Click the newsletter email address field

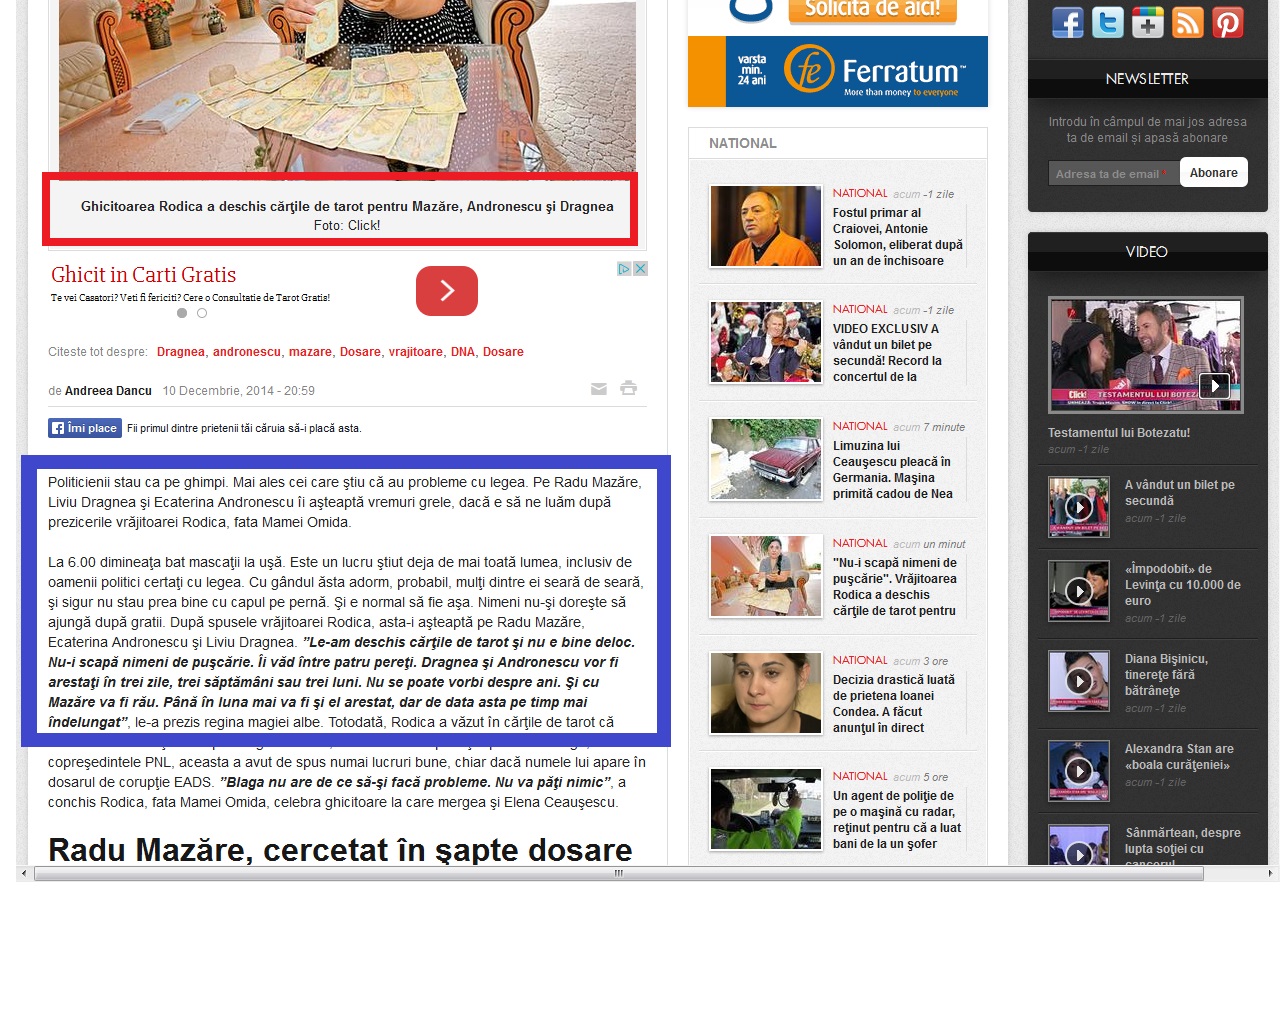1112,173
